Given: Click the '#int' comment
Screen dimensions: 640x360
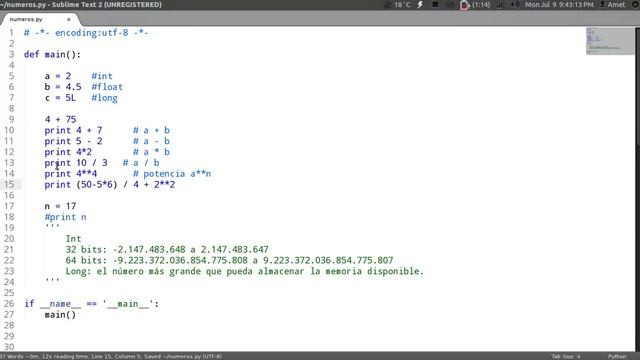Looking at the screenshot, I should tap(102, 76).
